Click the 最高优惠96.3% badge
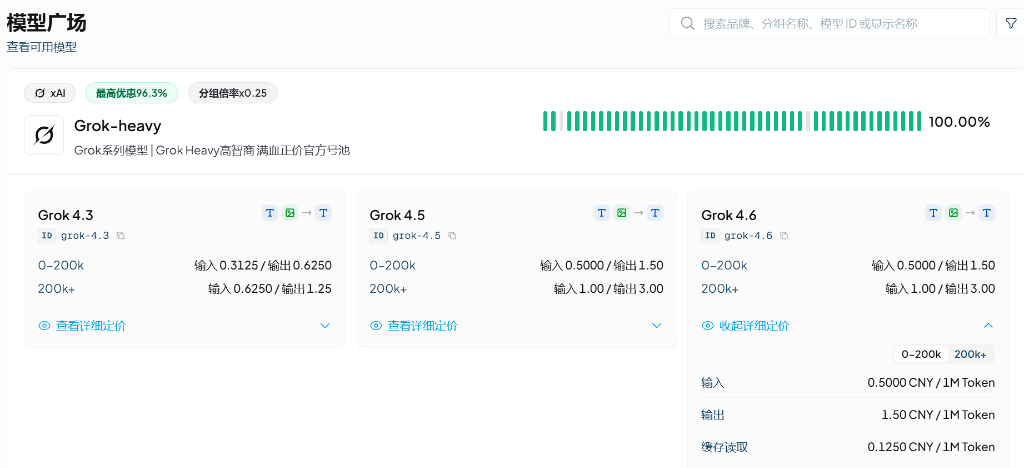This screenshot has height=468, width=1024. point(132,93)
